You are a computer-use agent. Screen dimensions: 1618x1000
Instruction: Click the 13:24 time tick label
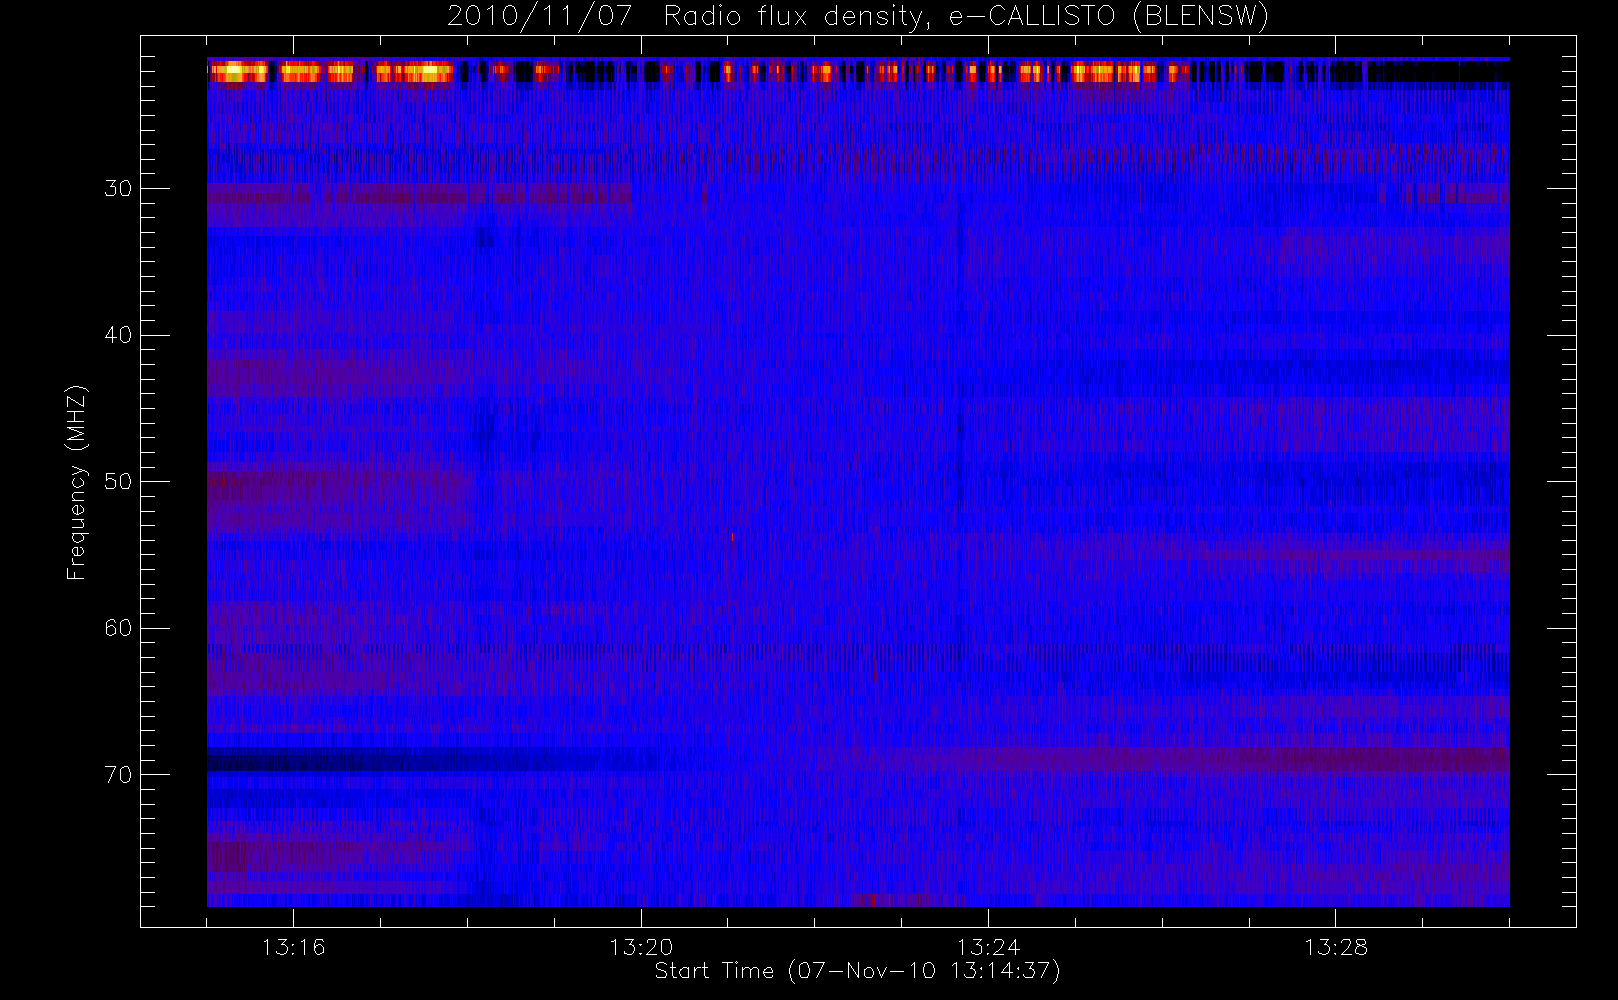point(988,947)
